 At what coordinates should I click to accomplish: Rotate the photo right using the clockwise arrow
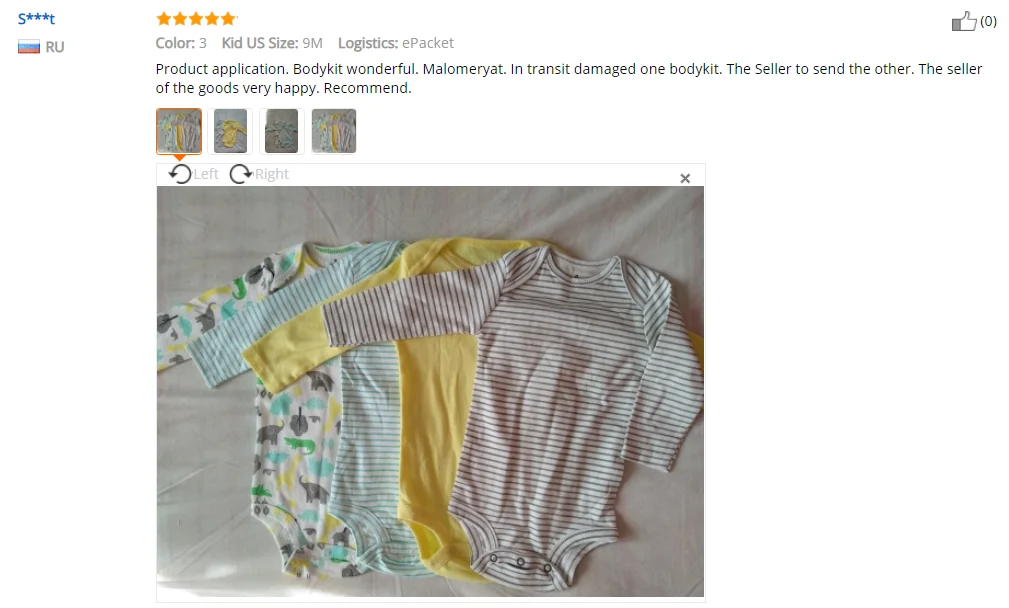coord(241,174)
